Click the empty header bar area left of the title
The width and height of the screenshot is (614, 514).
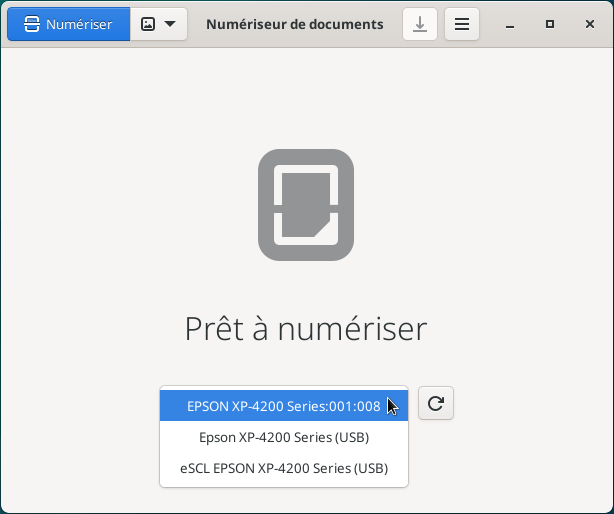coord(196,24)
